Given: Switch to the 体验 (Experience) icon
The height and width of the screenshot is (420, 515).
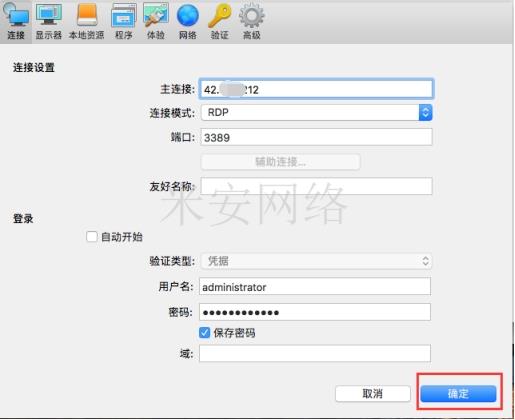Looking at the screenshot, I should point(156,21).
